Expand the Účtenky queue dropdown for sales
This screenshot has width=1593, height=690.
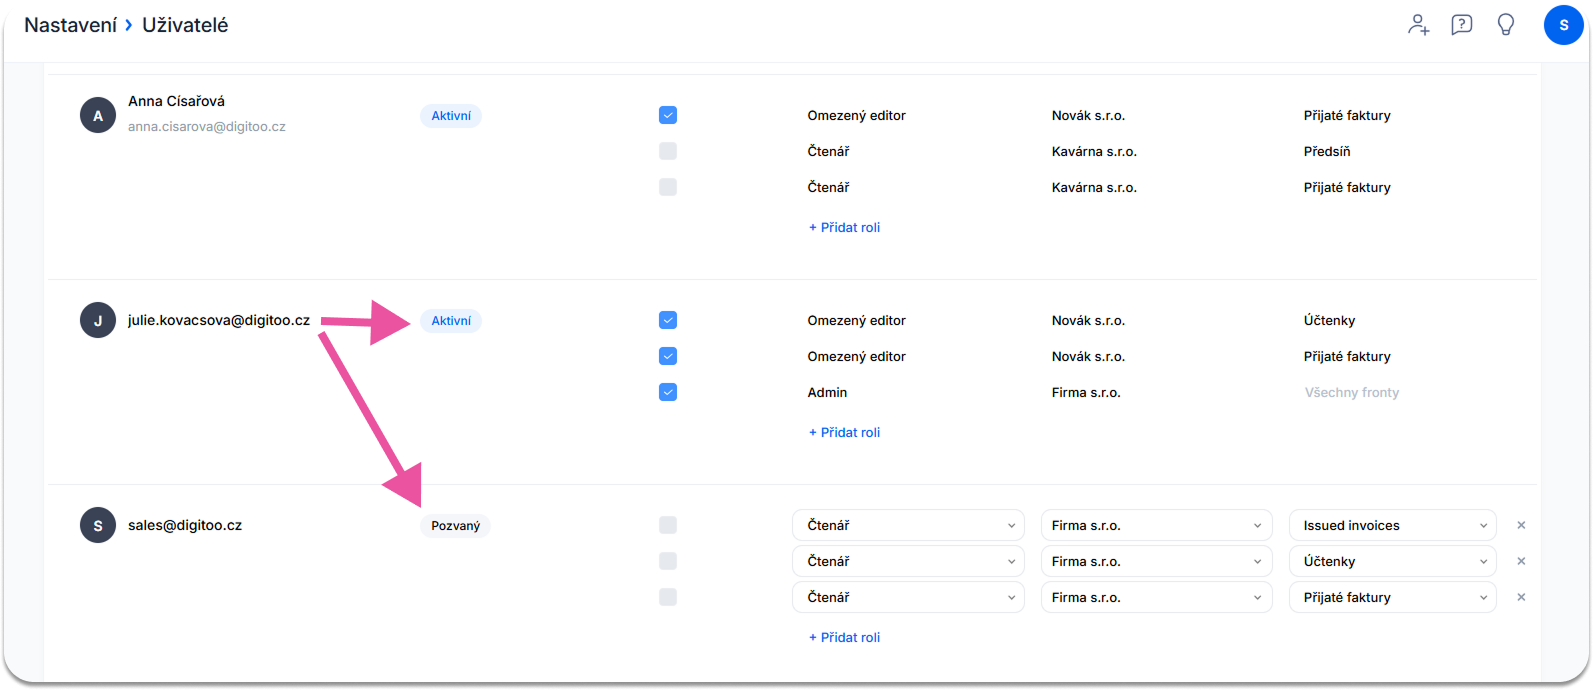click(1392, 561)
